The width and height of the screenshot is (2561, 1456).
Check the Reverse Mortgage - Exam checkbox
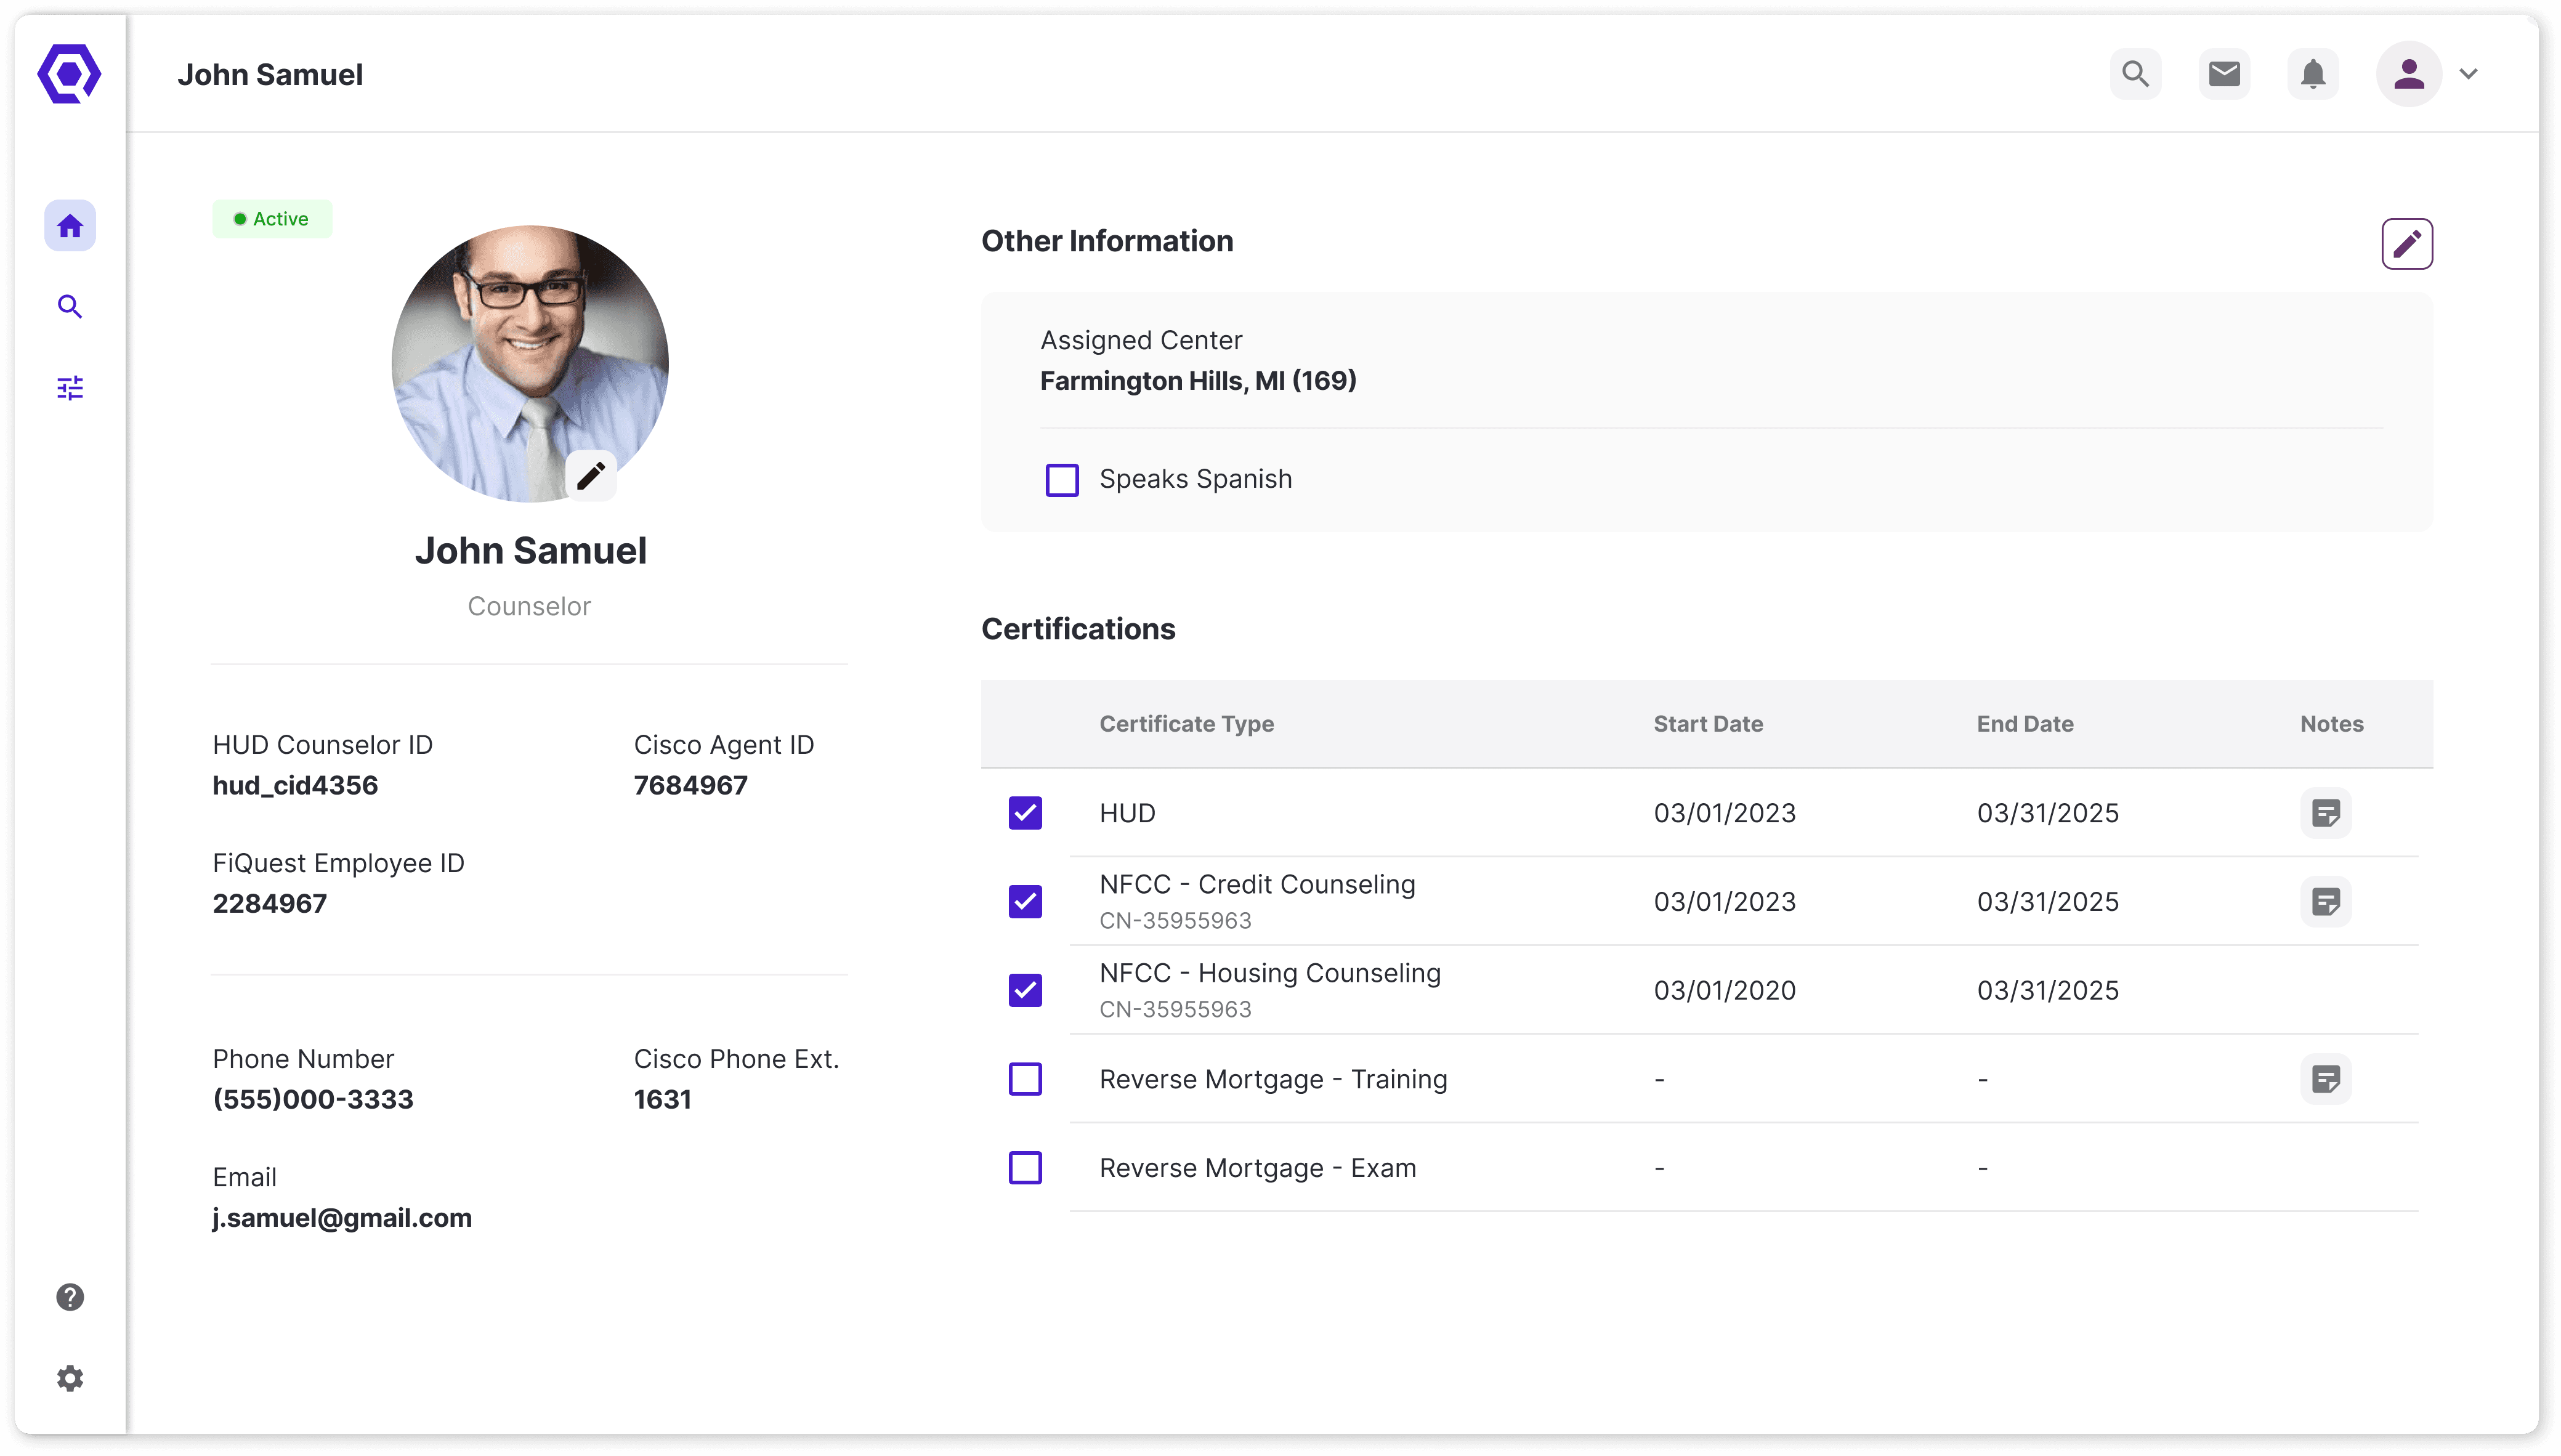pos(1025,1168)
